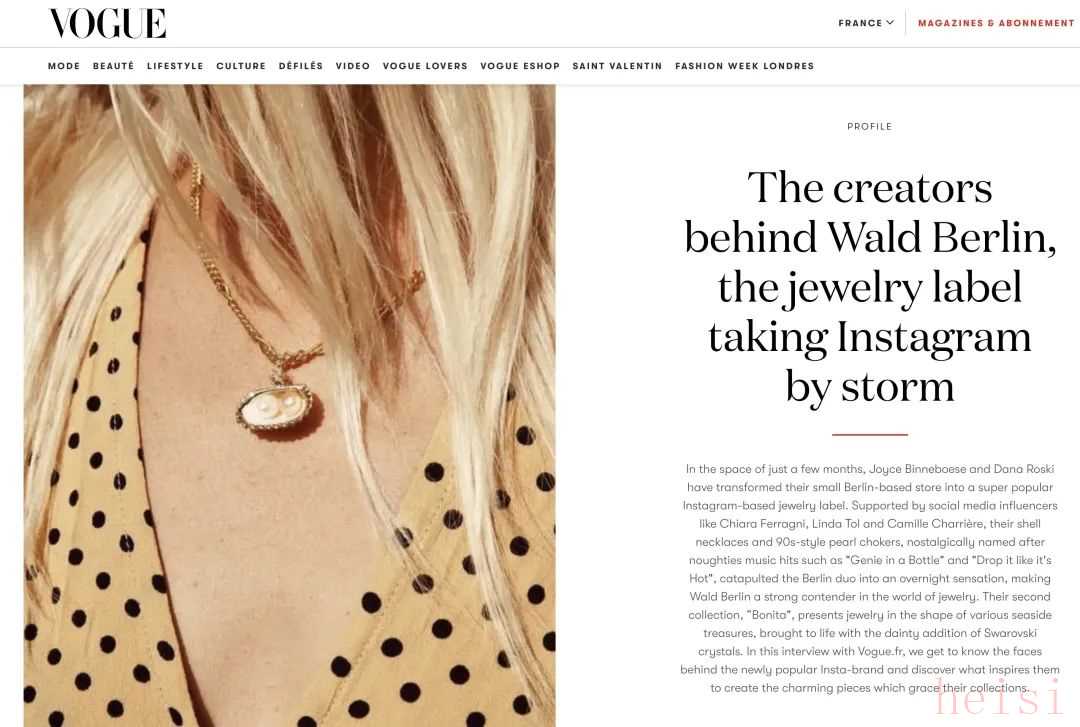1080x727 pixels.
Task: Click the article intro paragraph text
Action: point(870,578)
